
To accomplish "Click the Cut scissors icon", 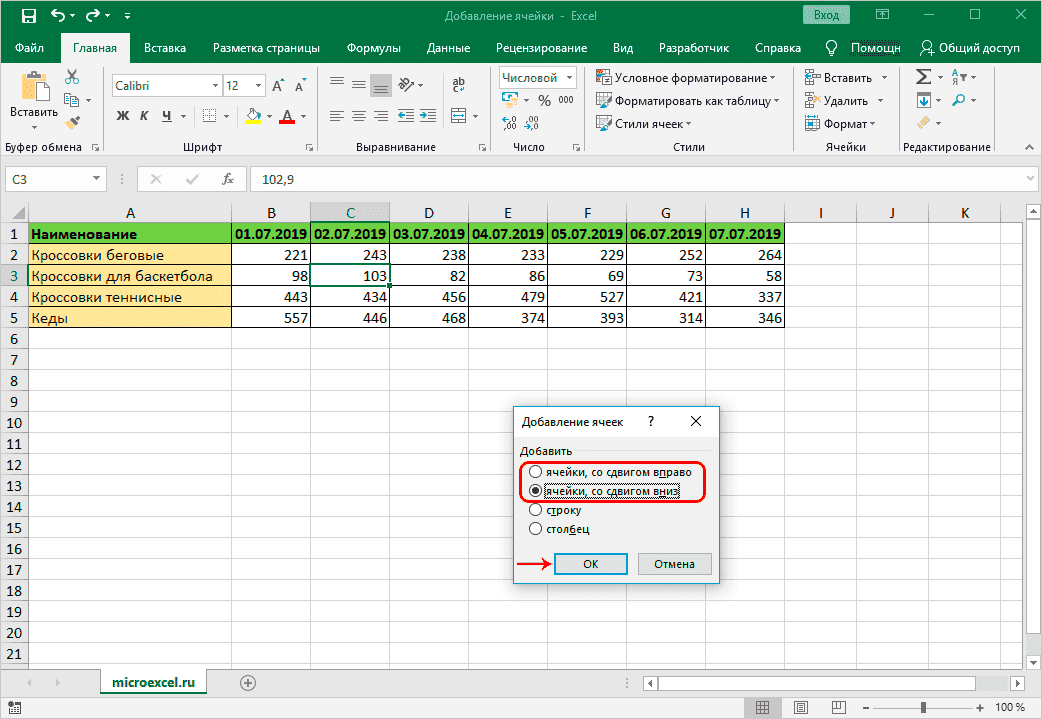I will coord(72,77).
